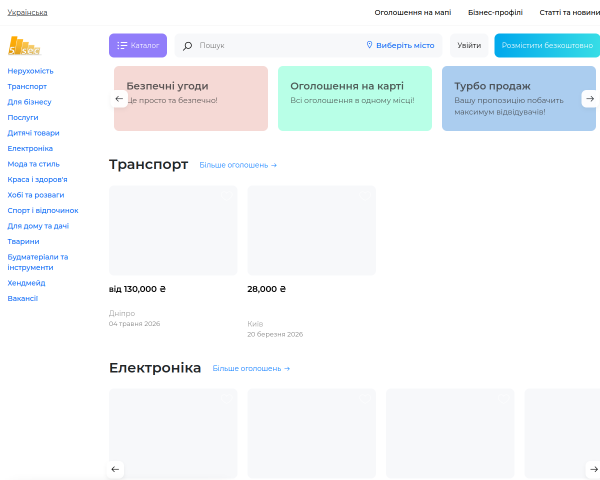Open the 28,000 ₴ Kyiv listing thumbnail
Screen dimensions: 600x480
click(x=311, y=230)
